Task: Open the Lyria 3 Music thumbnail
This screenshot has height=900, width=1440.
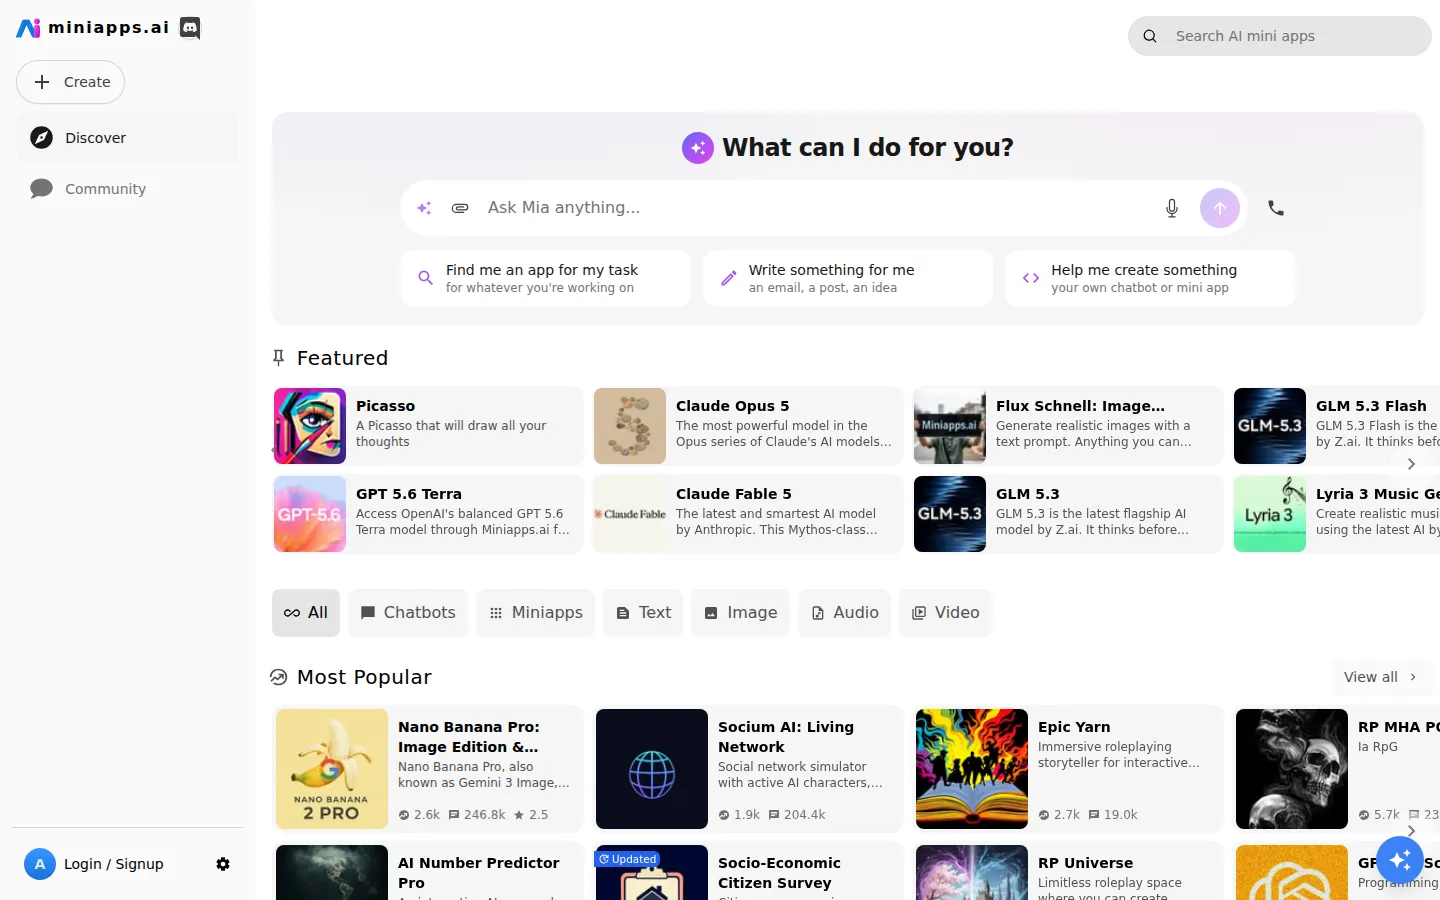Action: tap(1270, 514)
